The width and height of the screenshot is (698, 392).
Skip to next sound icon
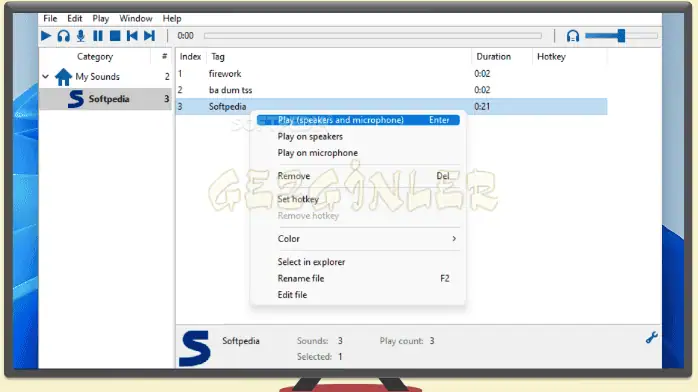point(150,36)
